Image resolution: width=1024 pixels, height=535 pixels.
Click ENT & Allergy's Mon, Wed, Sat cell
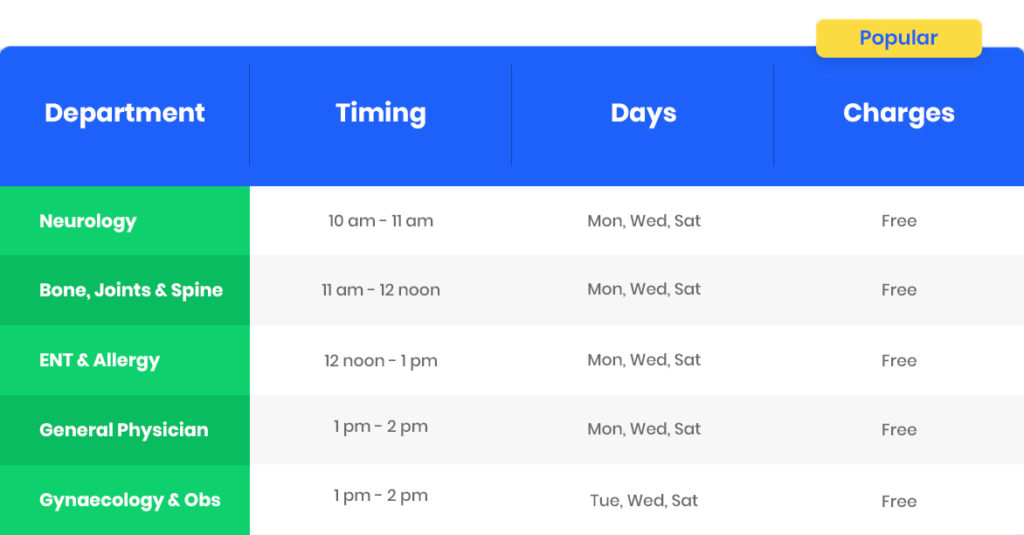[644, 360]
